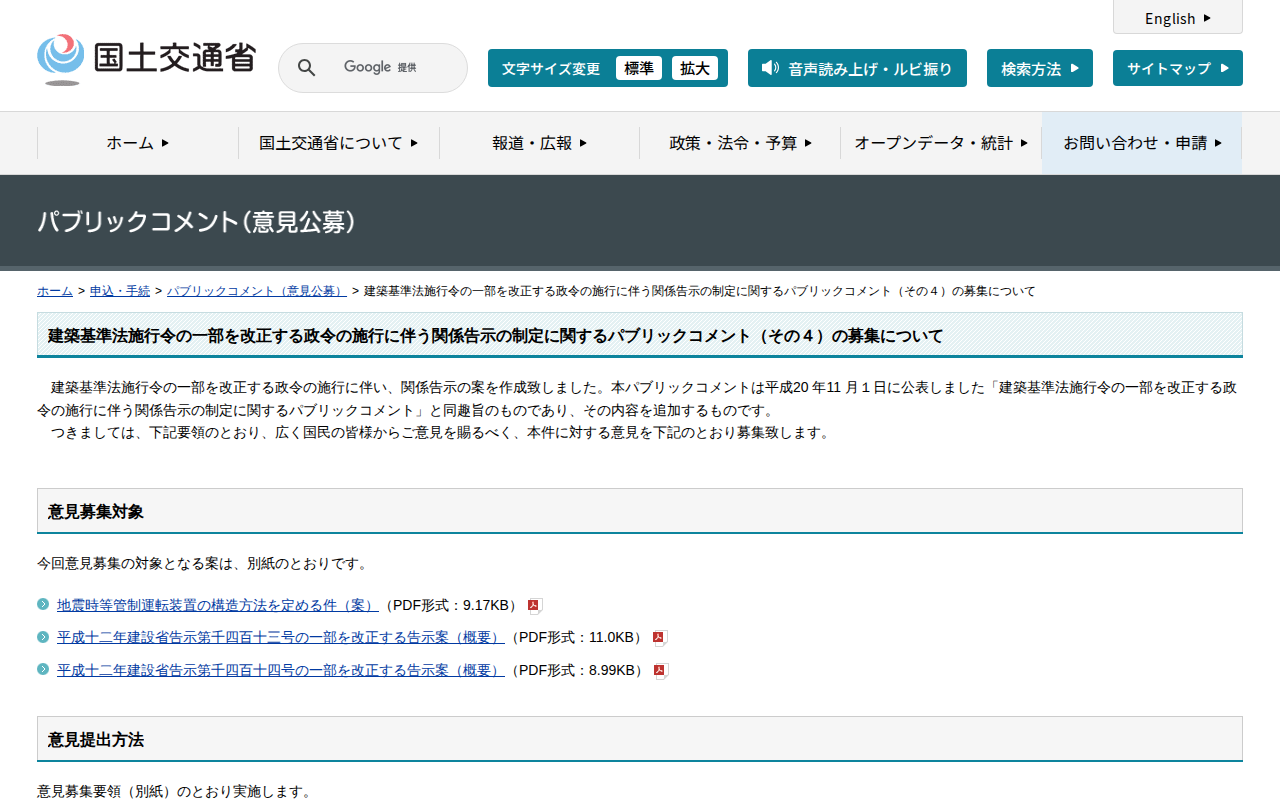
Task: Click PDF icon beside 第千四百十三号 link
Action: tap(659, 638)
